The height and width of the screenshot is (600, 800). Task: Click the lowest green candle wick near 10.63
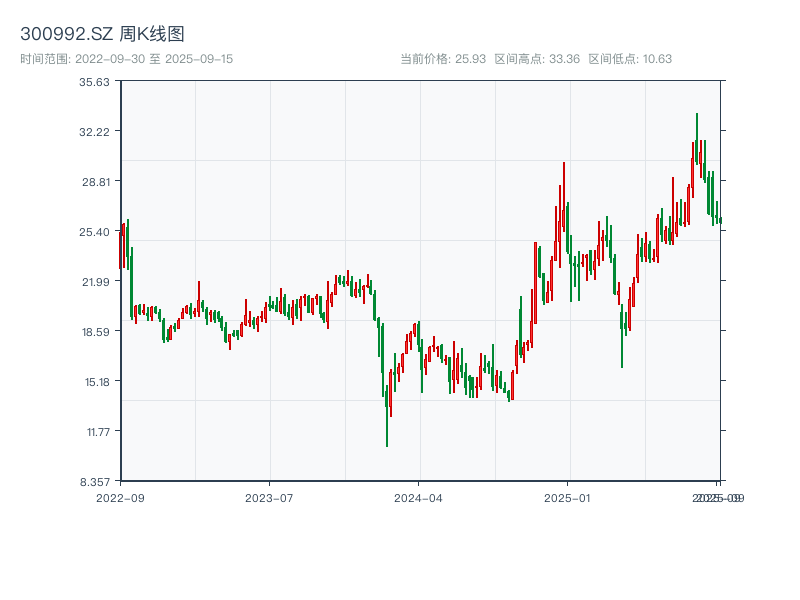(x=387, y=416)
